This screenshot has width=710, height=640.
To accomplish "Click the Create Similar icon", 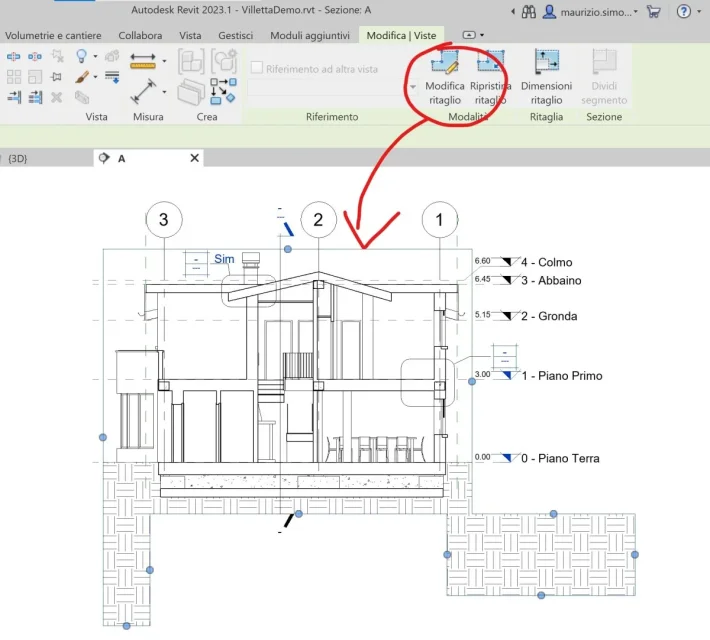I will (x=223, y=91).
